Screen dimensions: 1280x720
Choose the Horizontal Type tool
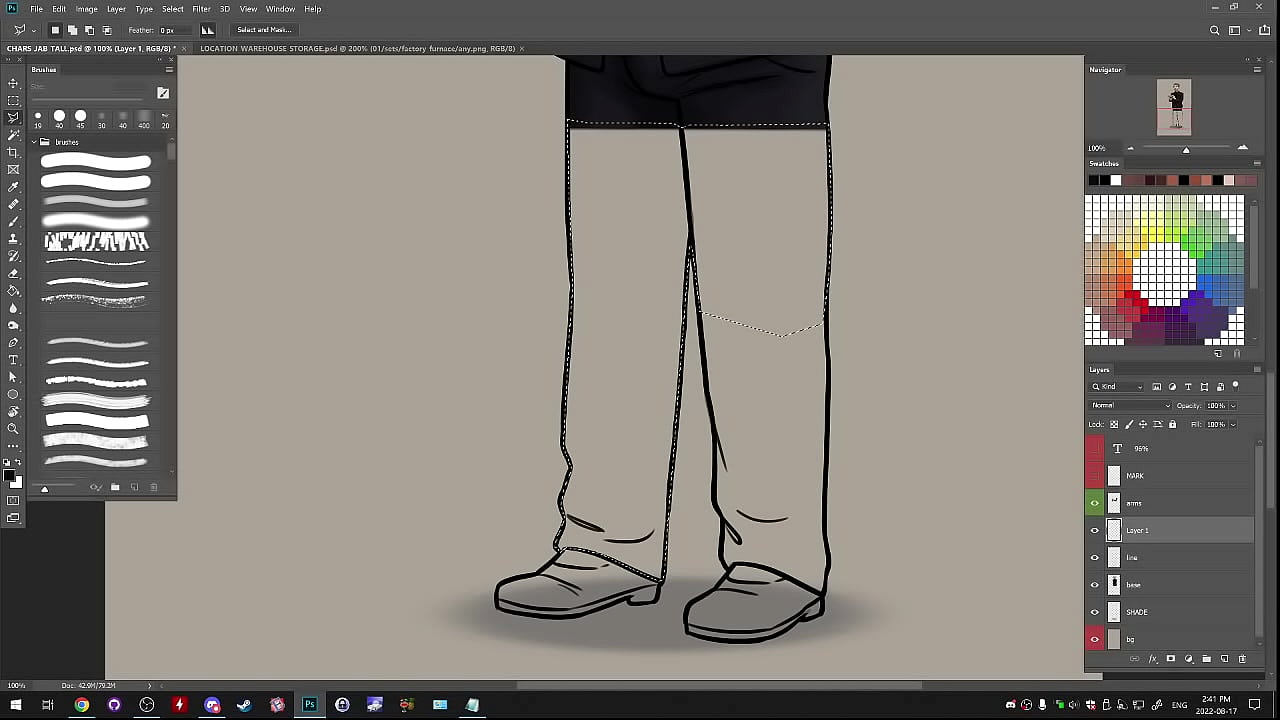13,360
